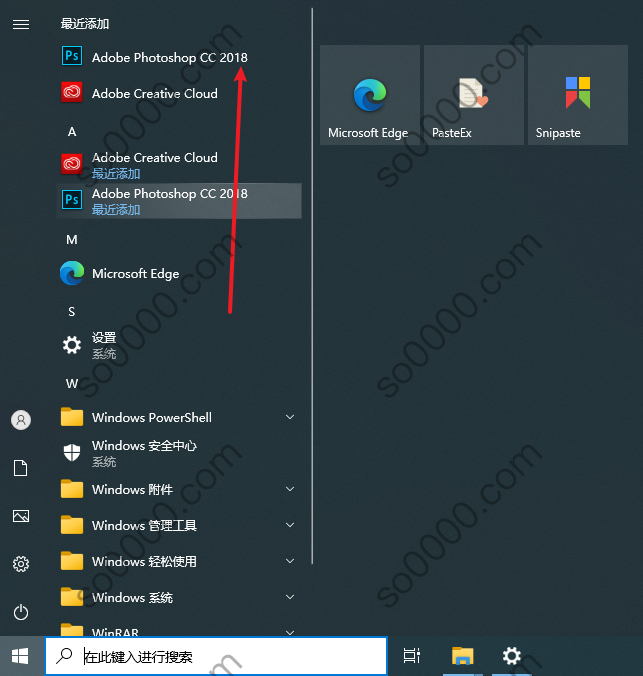643x676 pixels.
Task: Click the letter S section header
Action: click(x=72, y=312)
